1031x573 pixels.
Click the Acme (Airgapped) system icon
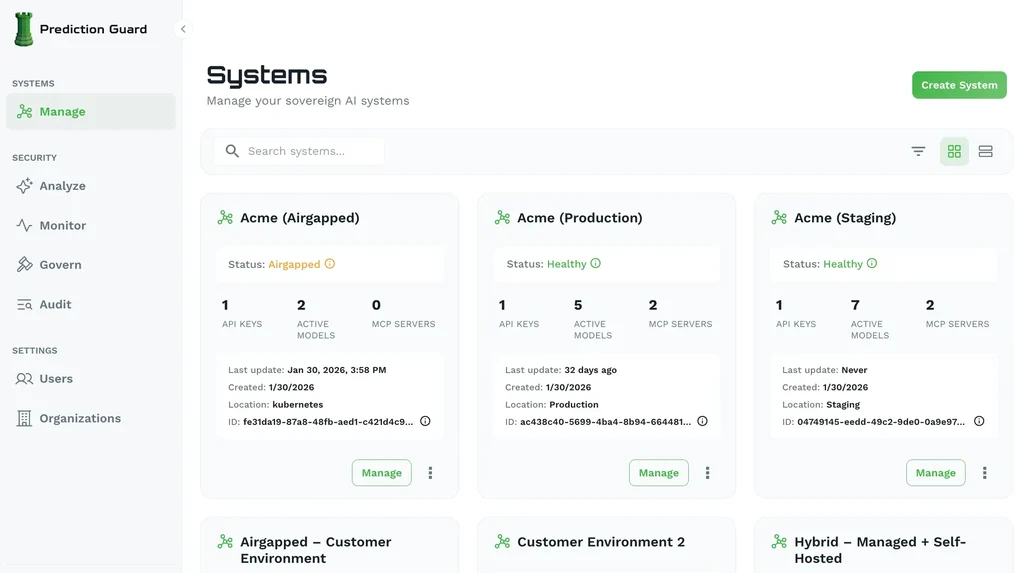226,218
